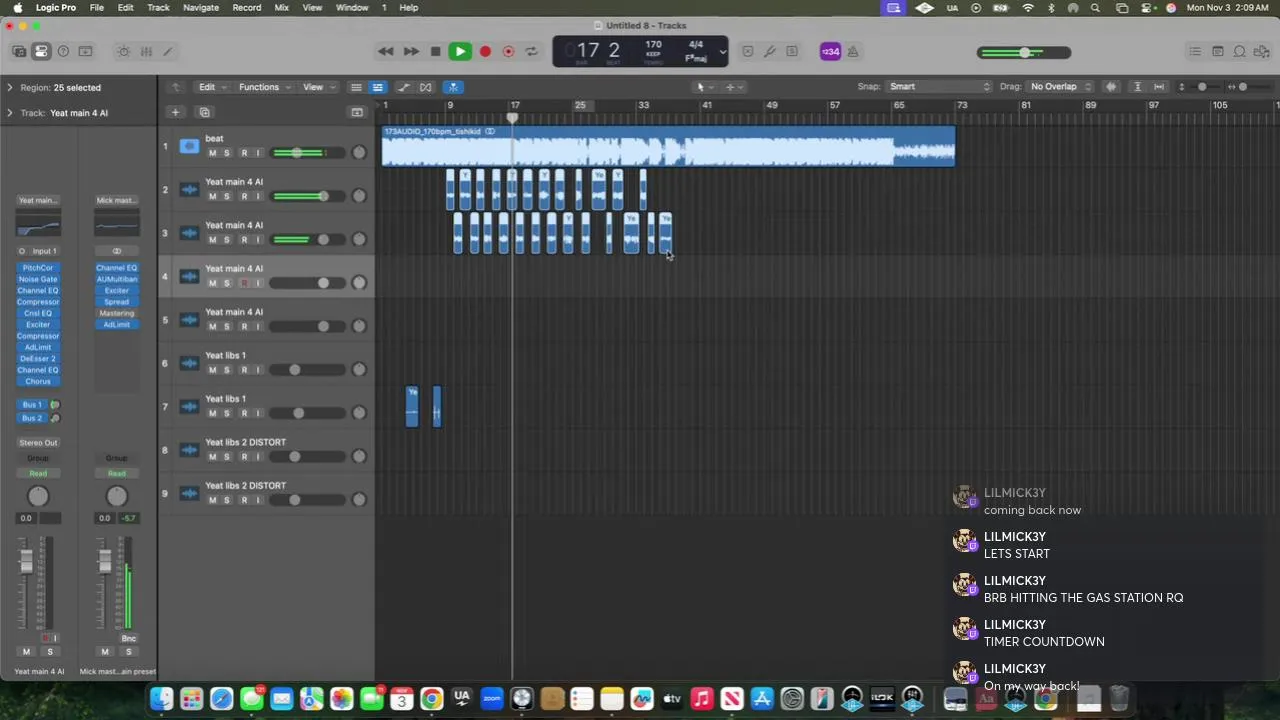
Task: Click bar 33 on the timeline ruler
Action: coord(643,105)
